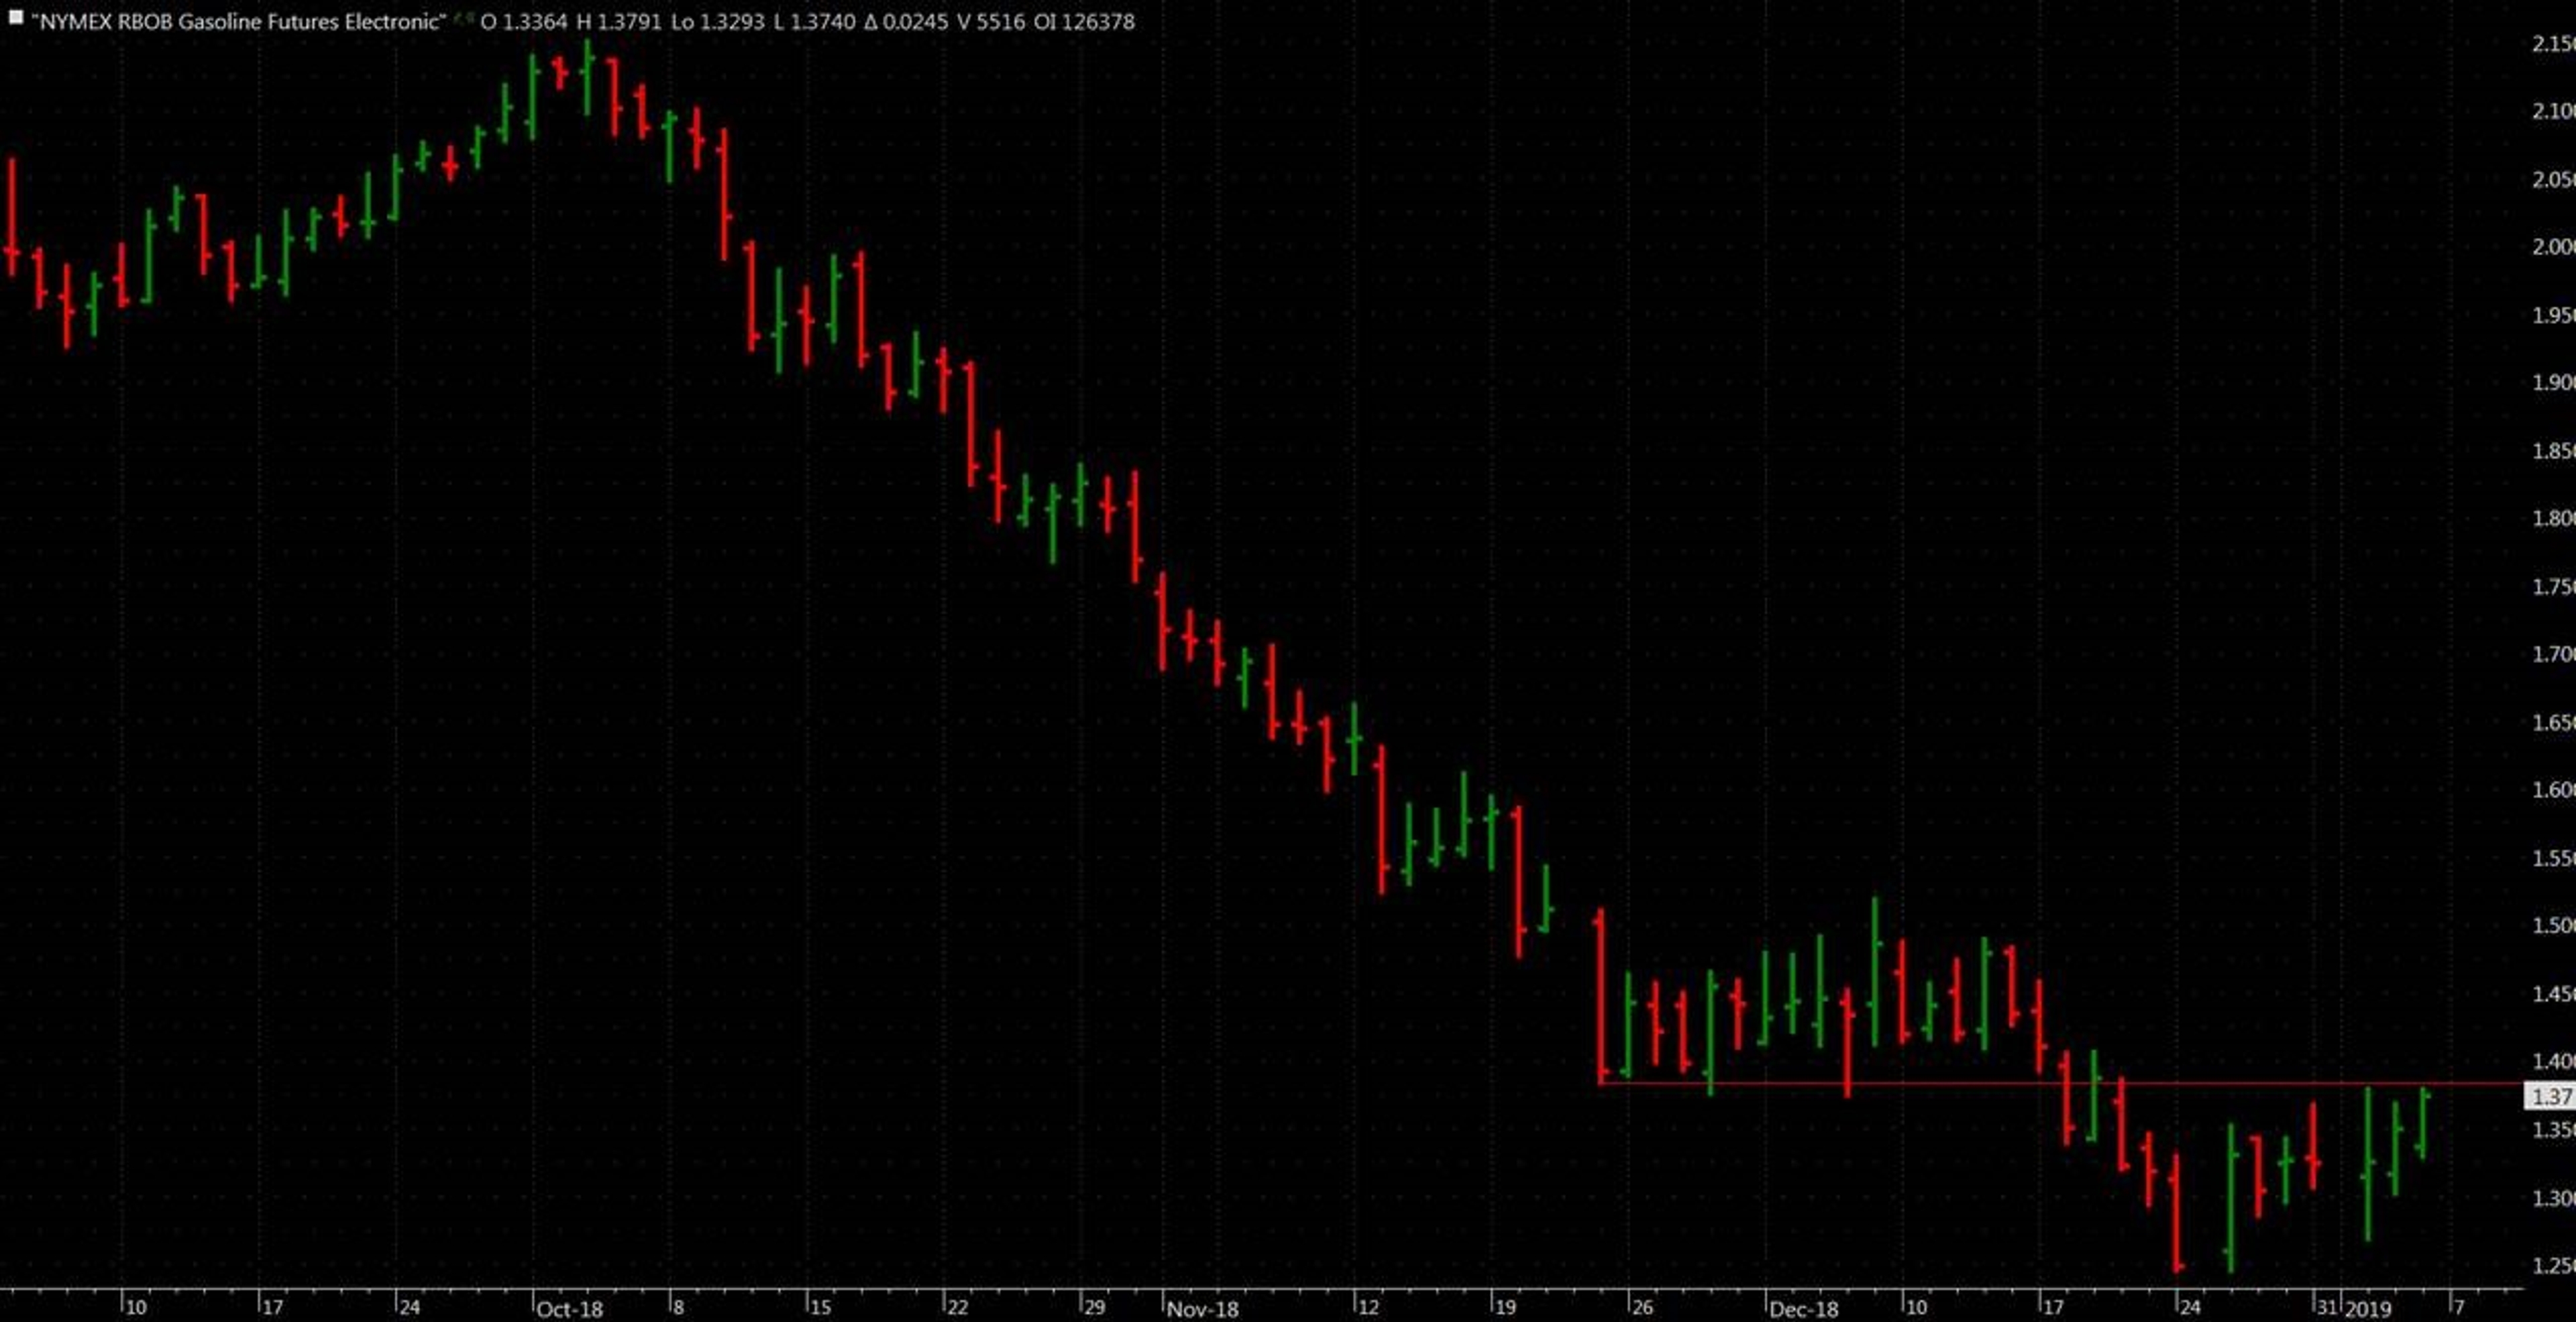The width and height of the screenshot is (2576, 1322).
Task: Click the 2019 date label on the time axis
Action: (2368, 1308)
